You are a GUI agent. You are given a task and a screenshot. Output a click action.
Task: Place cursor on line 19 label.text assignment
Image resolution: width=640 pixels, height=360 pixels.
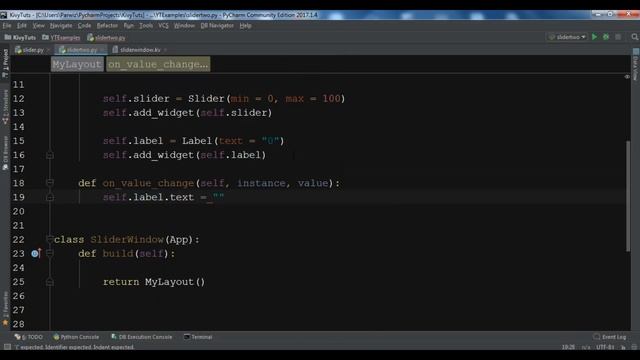point(163,197)
